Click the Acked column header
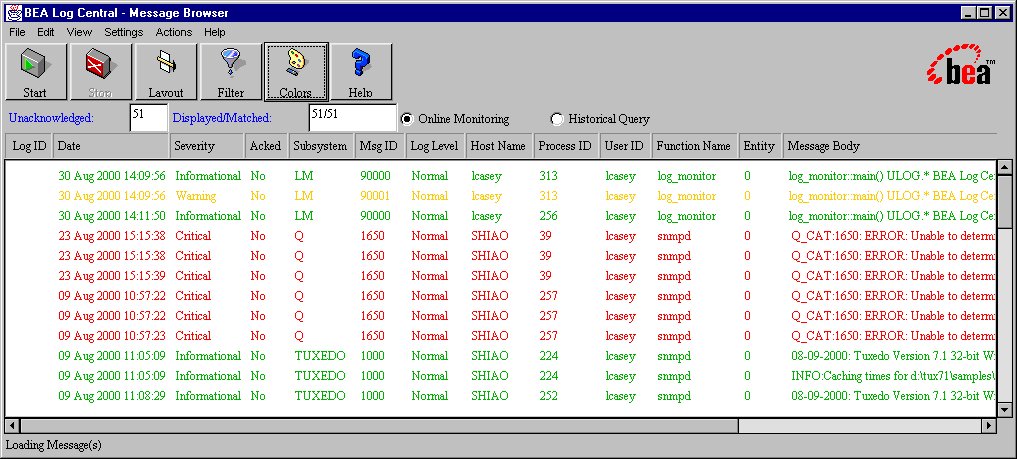1017x459 pixels. (x=266, y=146)
